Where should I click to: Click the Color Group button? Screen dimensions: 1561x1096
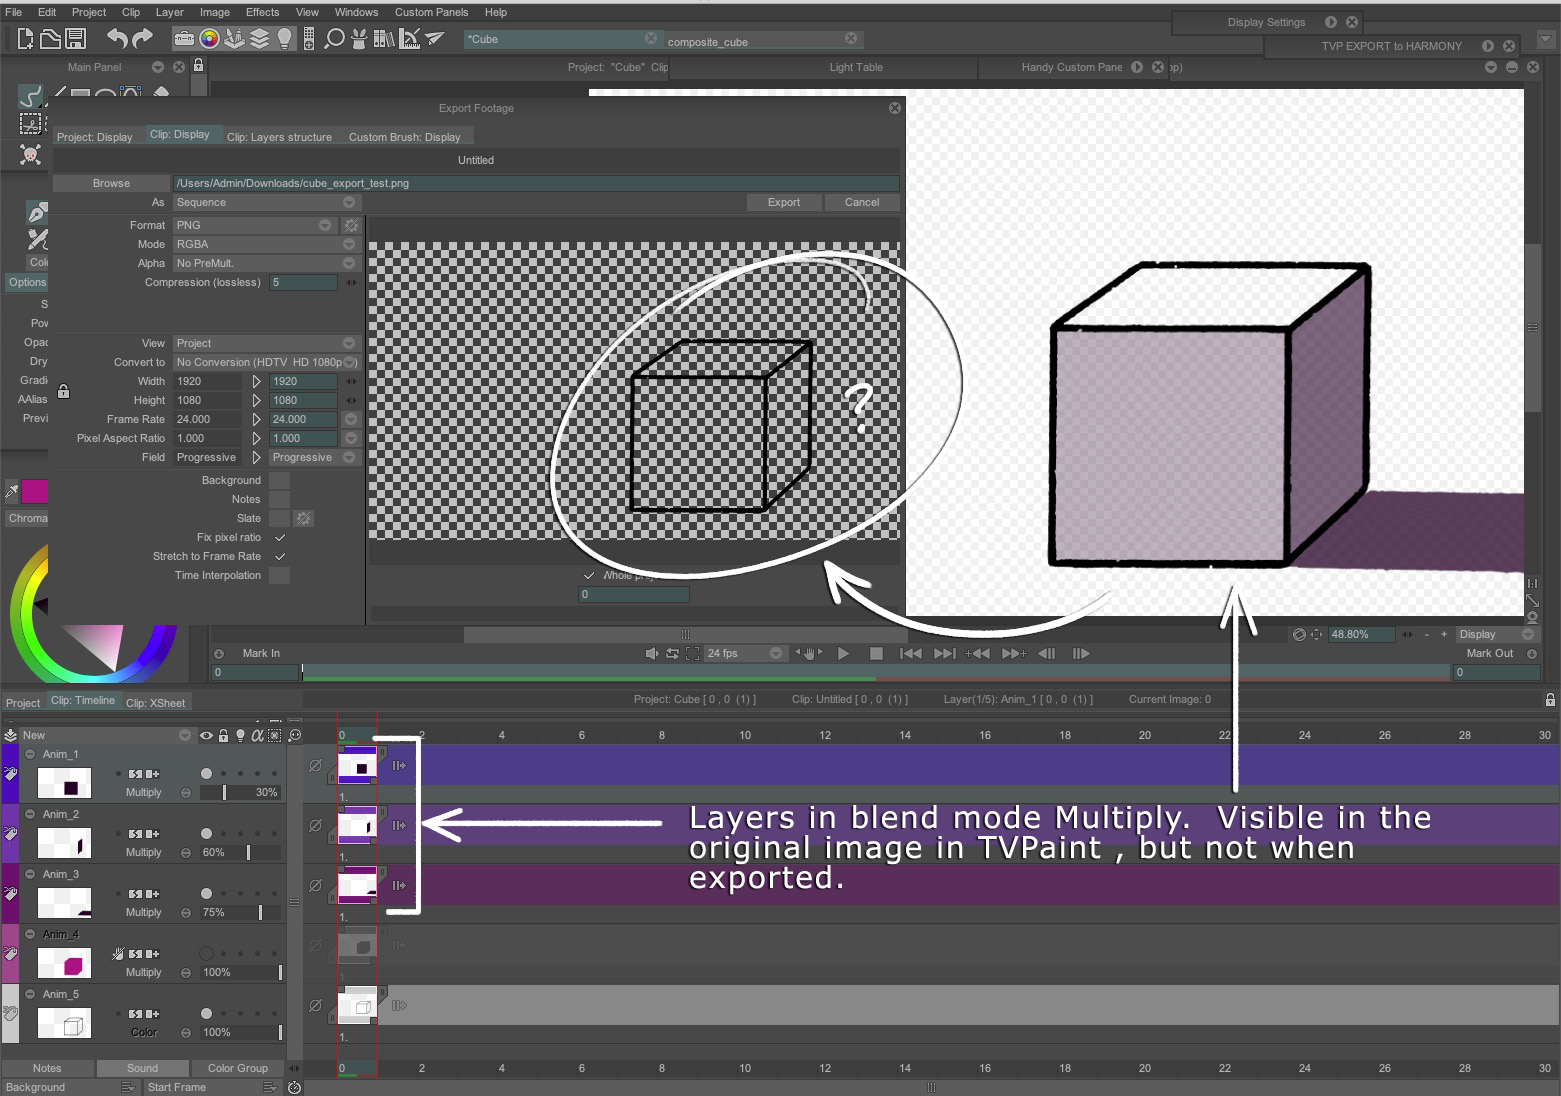[238, 1069]
